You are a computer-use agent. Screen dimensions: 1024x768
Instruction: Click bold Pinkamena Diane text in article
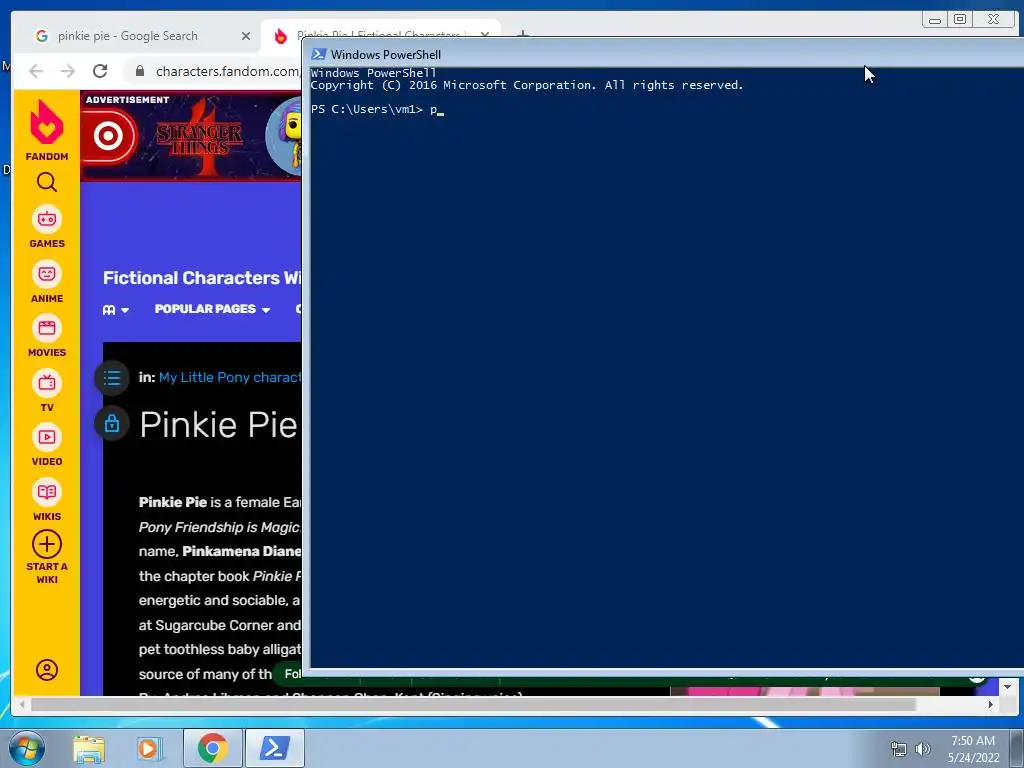pos(242,551)
